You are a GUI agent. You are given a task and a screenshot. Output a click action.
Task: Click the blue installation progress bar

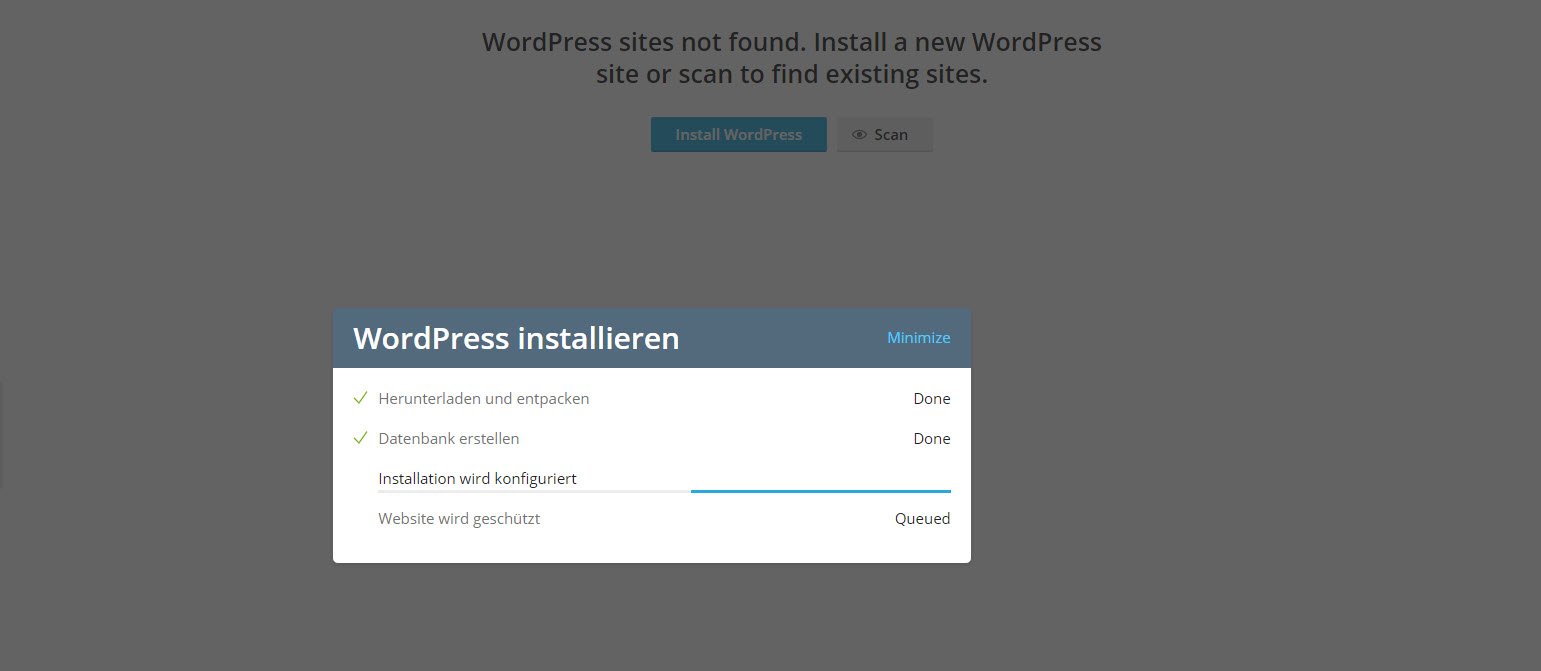tap(820, 492)
